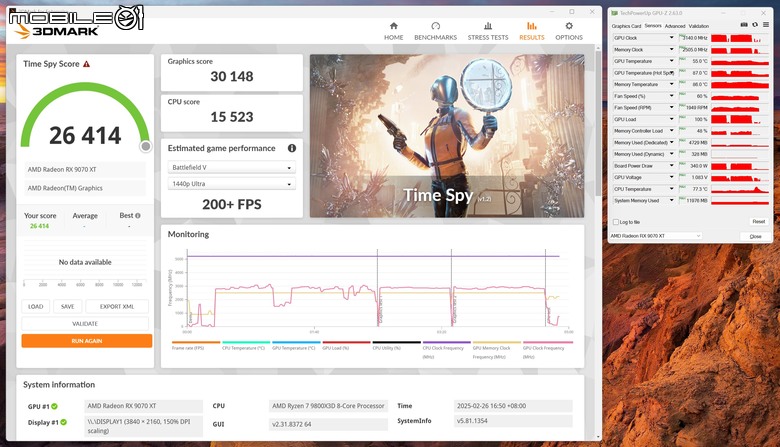The width and height of the screenshot is (780, 447).
Task: Click the GPU-Z title bar app icon
Action: click(x=614, y=13)
